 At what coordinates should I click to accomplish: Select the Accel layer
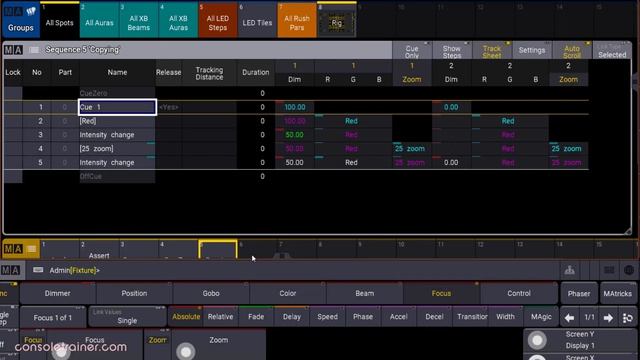pyautogui.click(x=399, y=317)
